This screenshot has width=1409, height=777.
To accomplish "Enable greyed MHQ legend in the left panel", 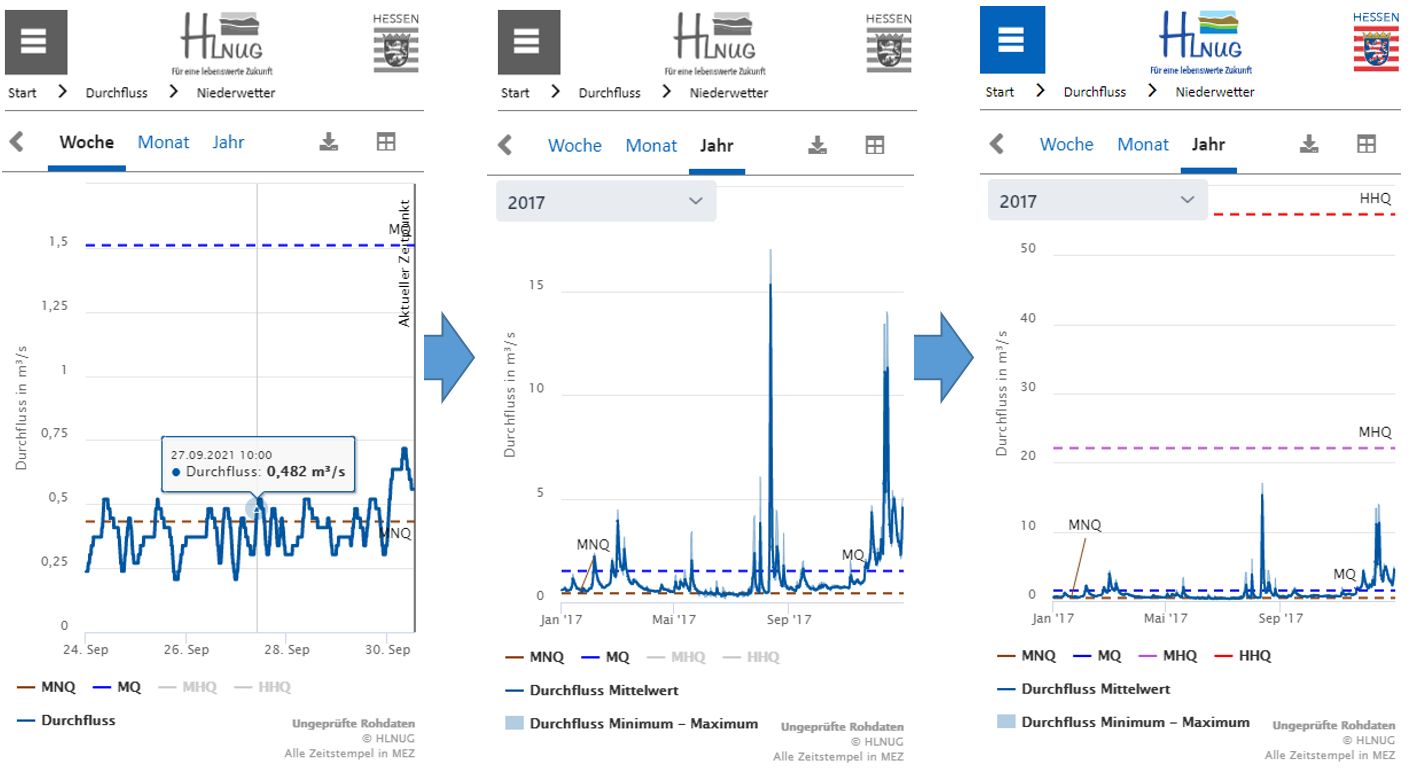I will pyautogui.click(x=183, y=687).
